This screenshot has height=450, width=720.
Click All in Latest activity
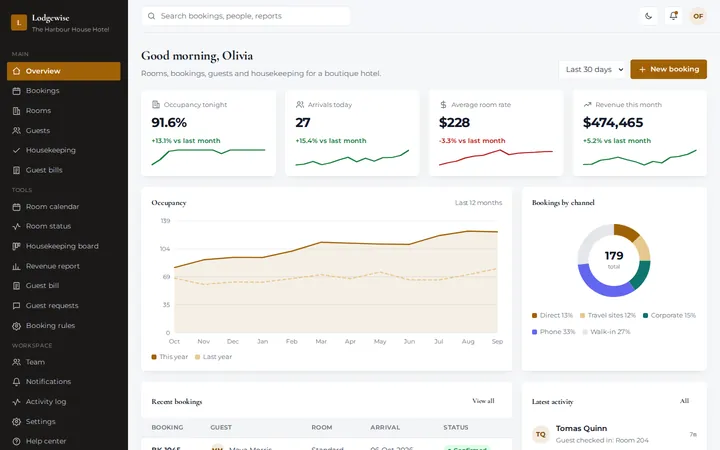point(684,401)
